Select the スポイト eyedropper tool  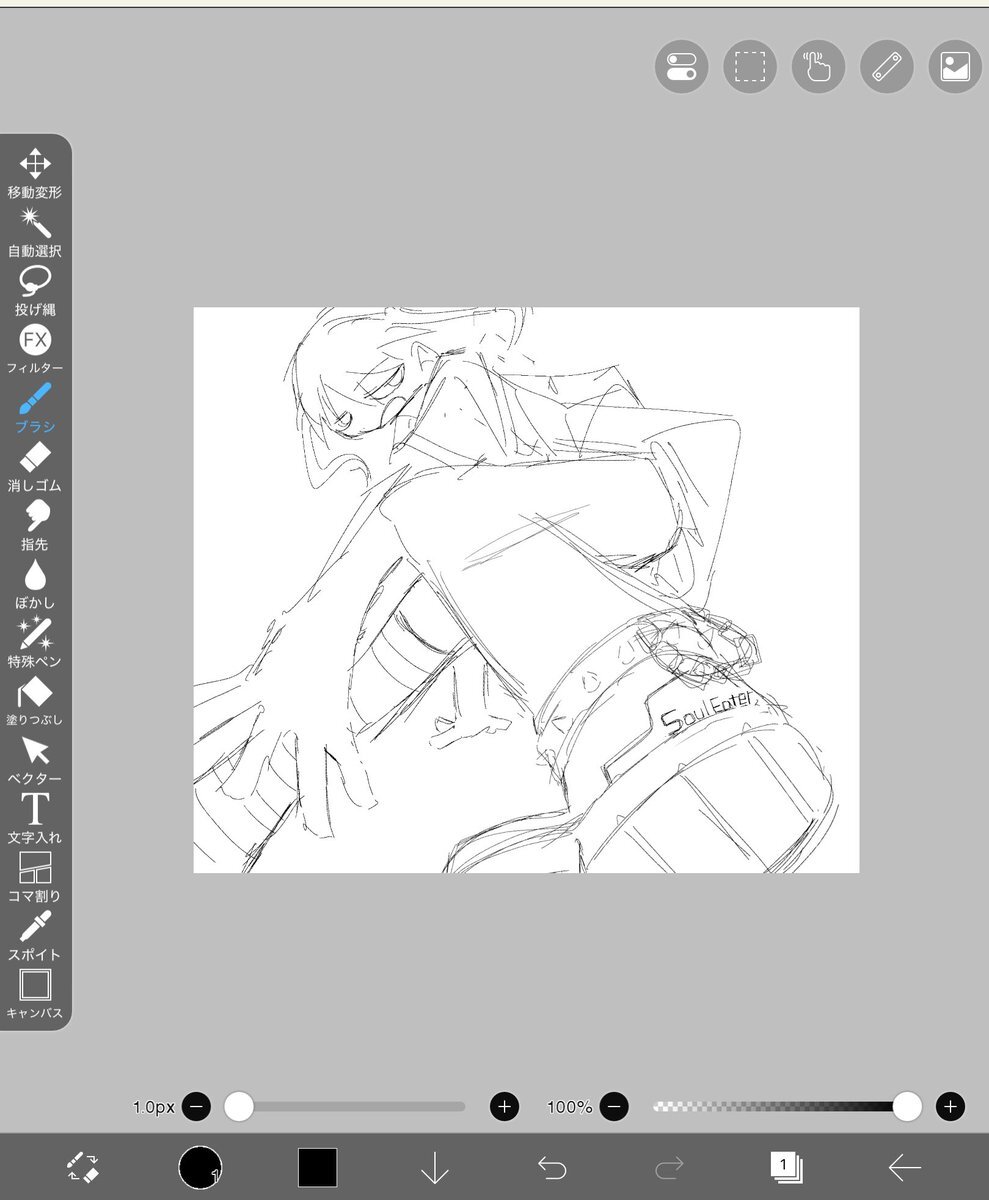pos(35,936)
